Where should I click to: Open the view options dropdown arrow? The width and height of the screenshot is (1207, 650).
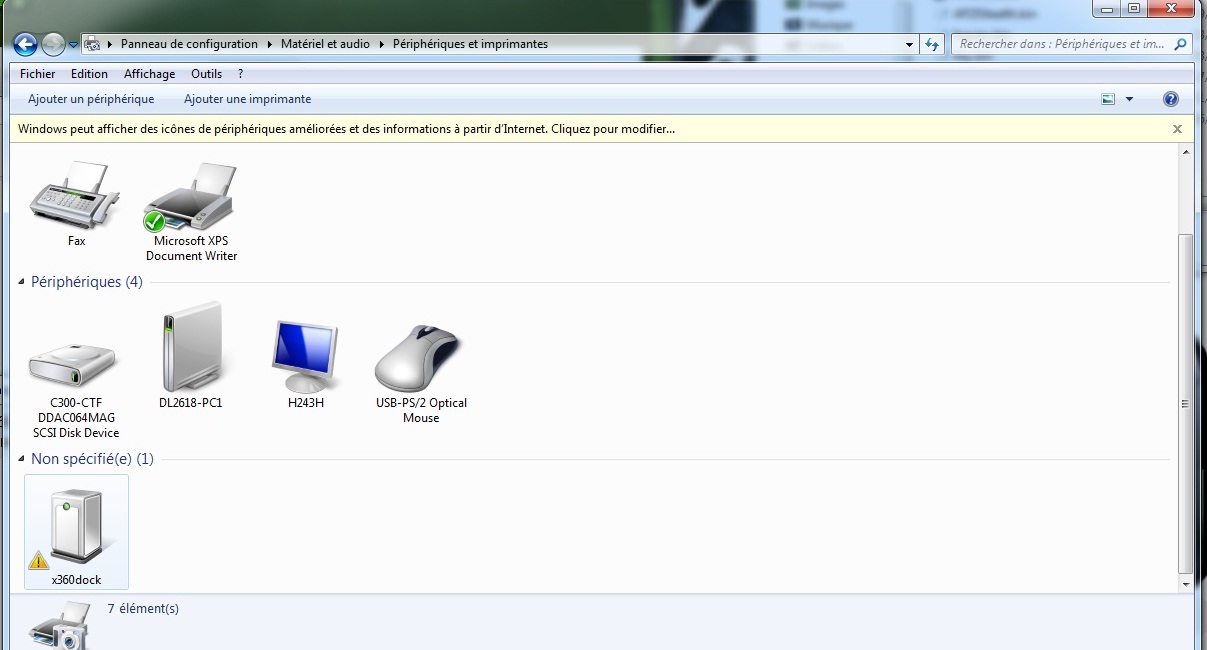pos(1129,99)
